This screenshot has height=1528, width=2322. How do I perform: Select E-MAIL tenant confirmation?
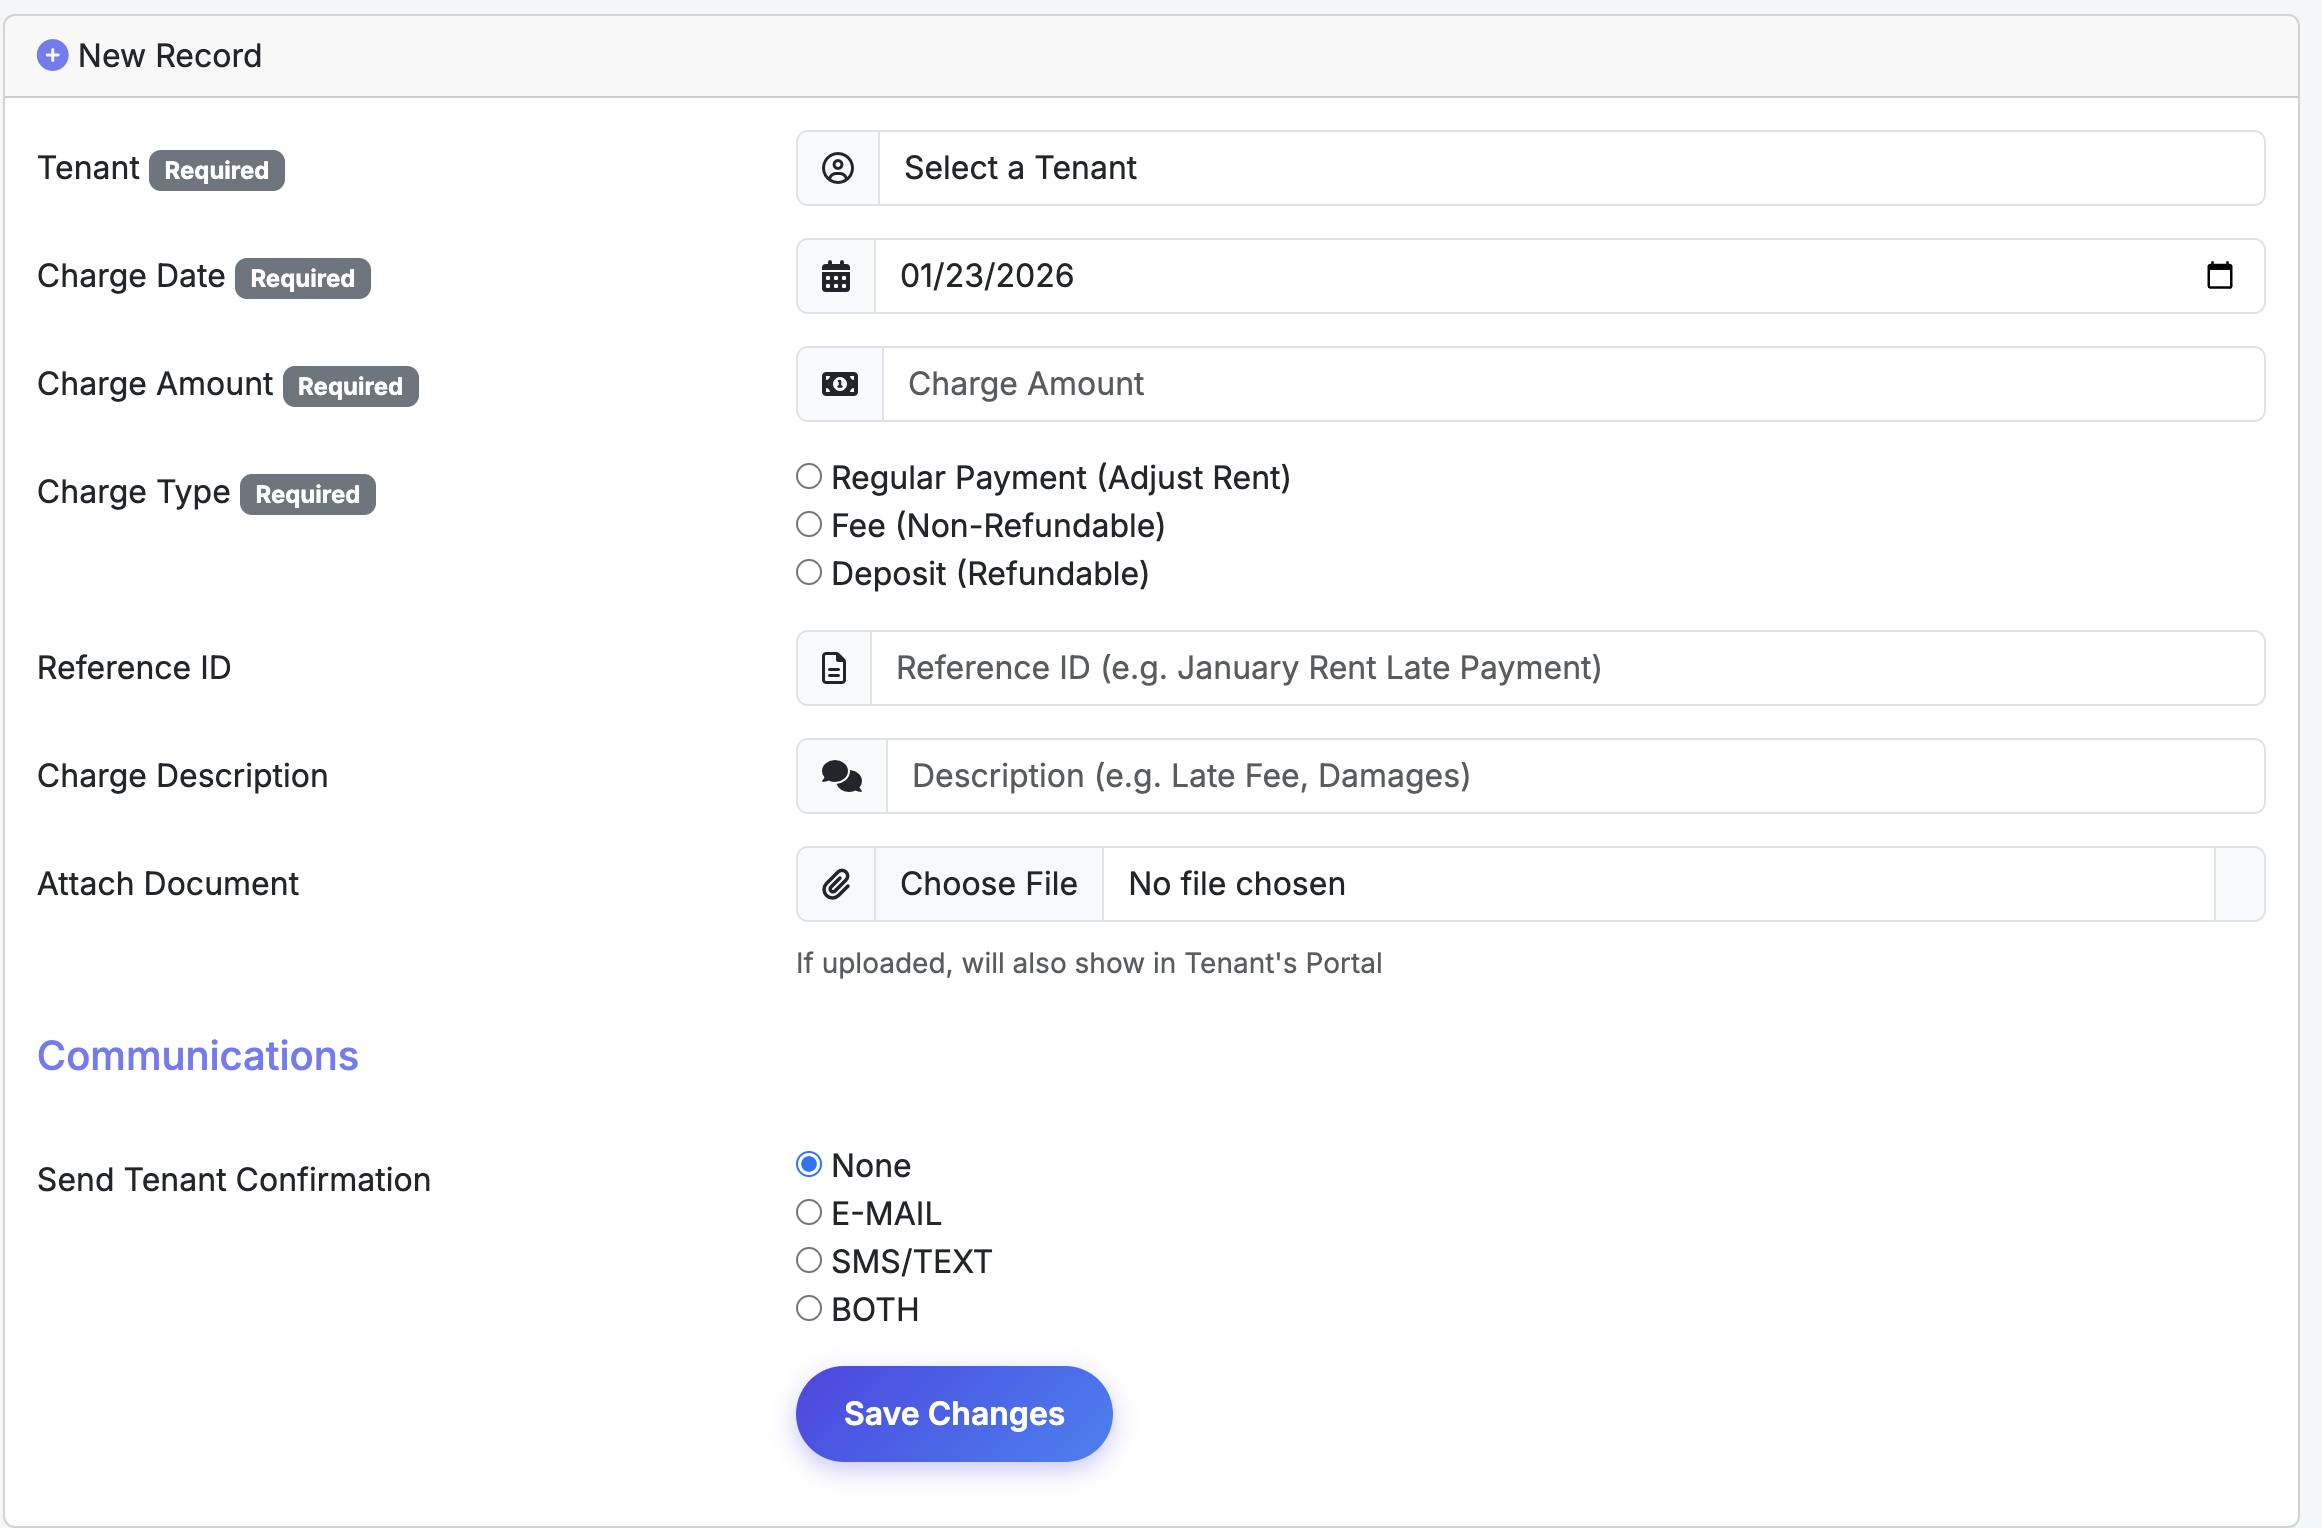(809, 1213)
